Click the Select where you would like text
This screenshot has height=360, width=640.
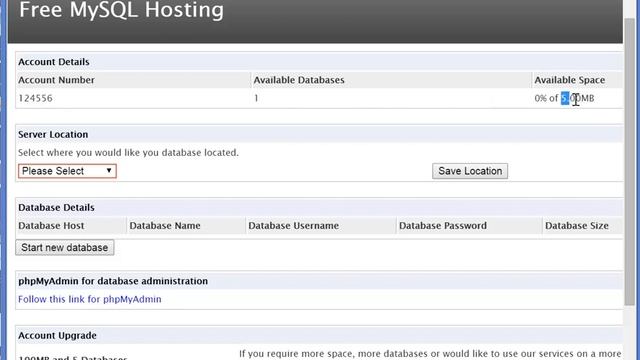coord(128,153)
